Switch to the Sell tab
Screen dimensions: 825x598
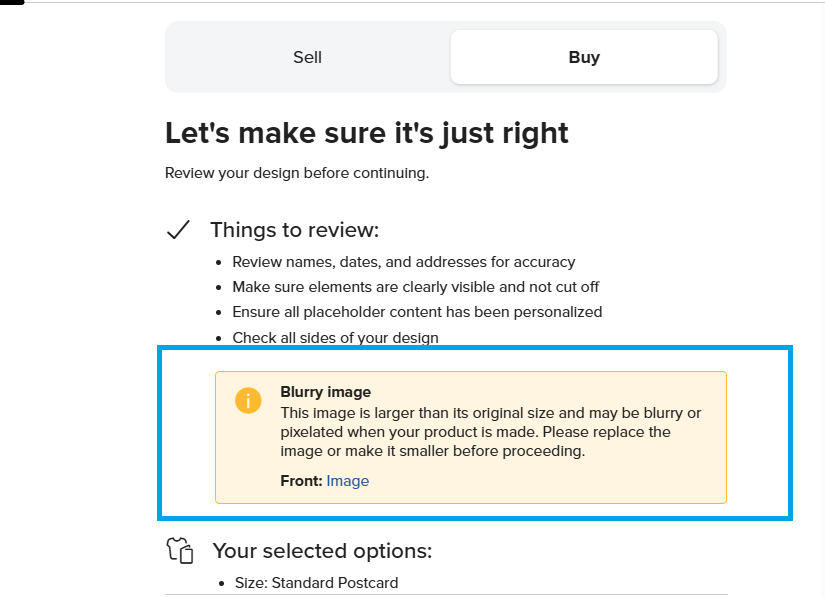307,57
